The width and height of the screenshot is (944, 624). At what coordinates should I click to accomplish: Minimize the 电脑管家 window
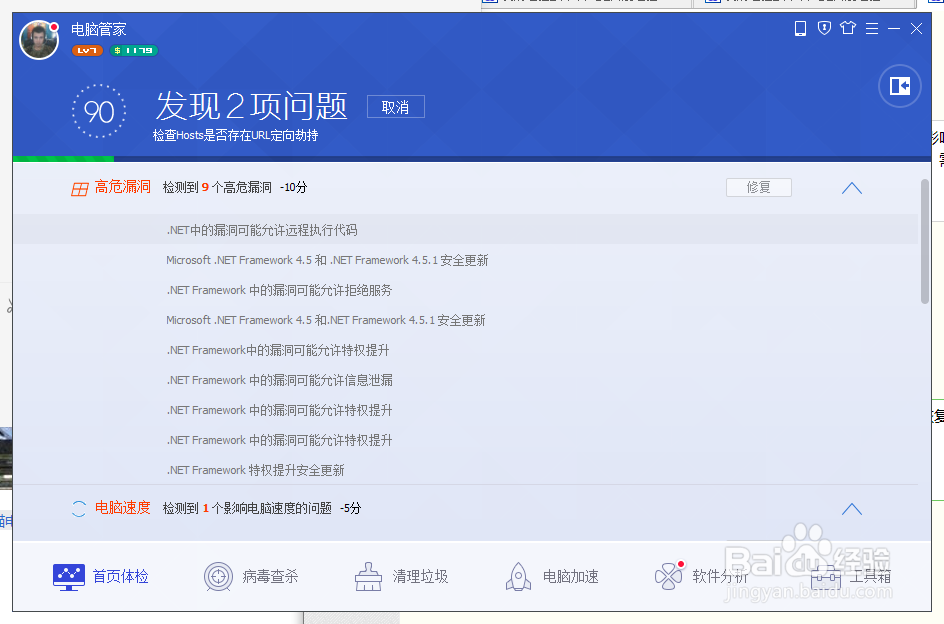pos(894,28)
